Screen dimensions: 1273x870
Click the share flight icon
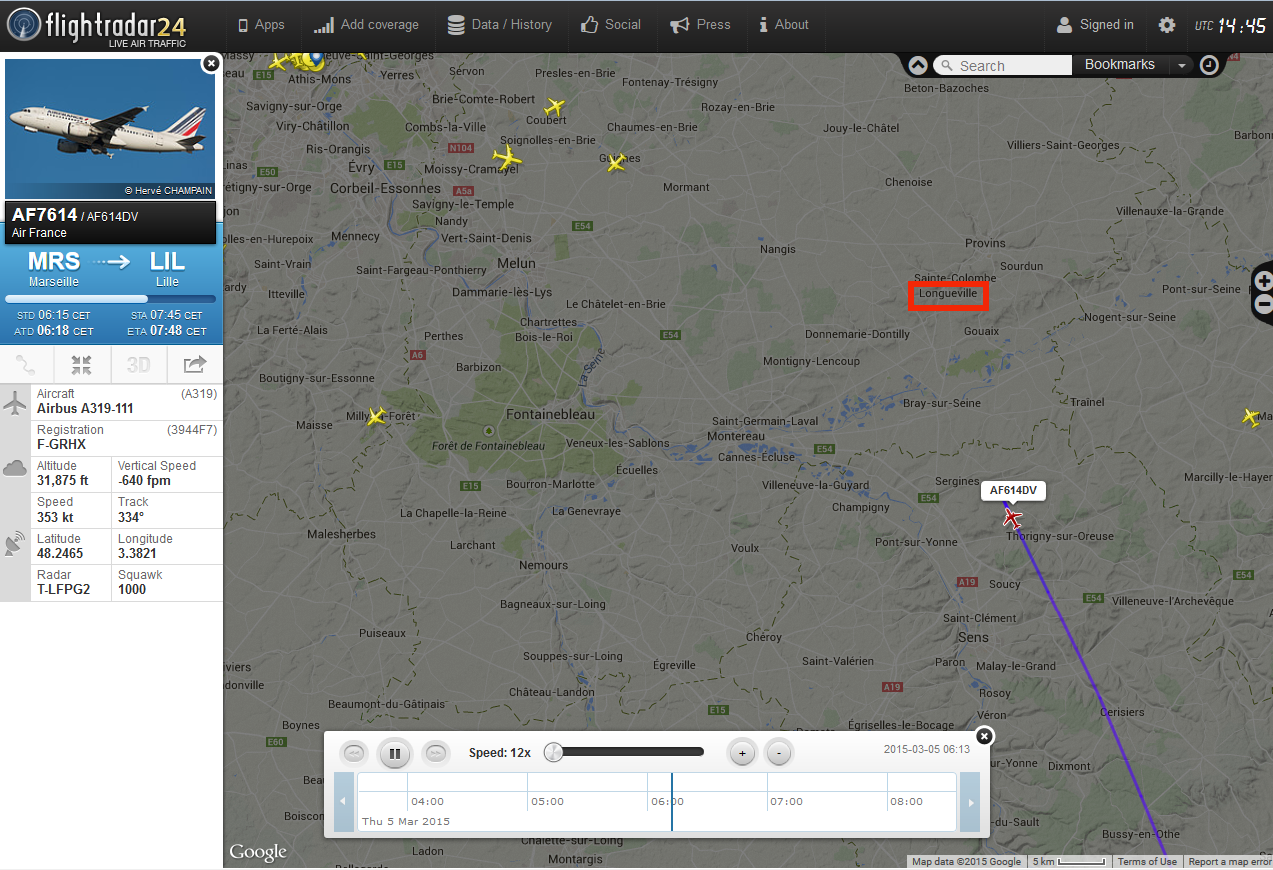click(194, 365)
